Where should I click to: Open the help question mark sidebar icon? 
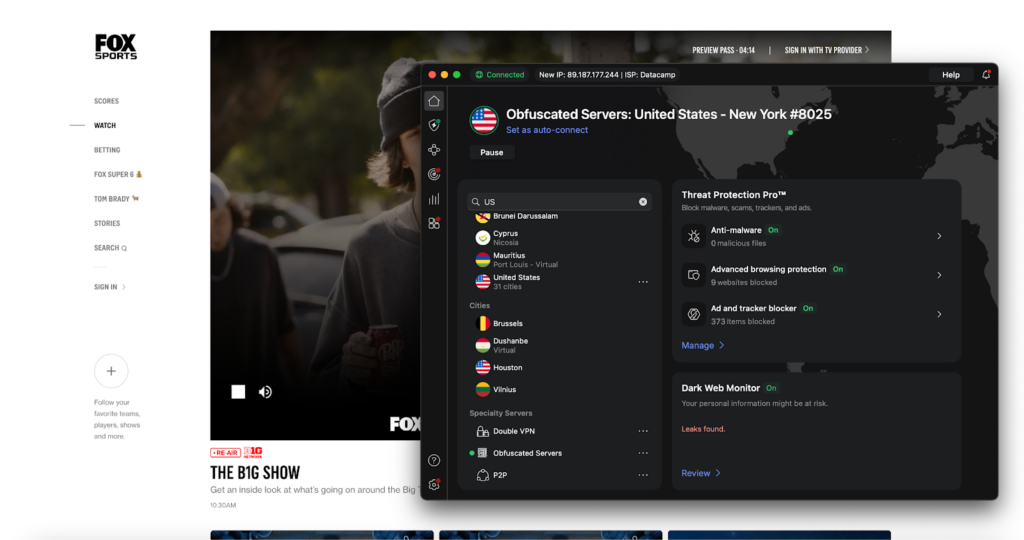coord(434,460)
